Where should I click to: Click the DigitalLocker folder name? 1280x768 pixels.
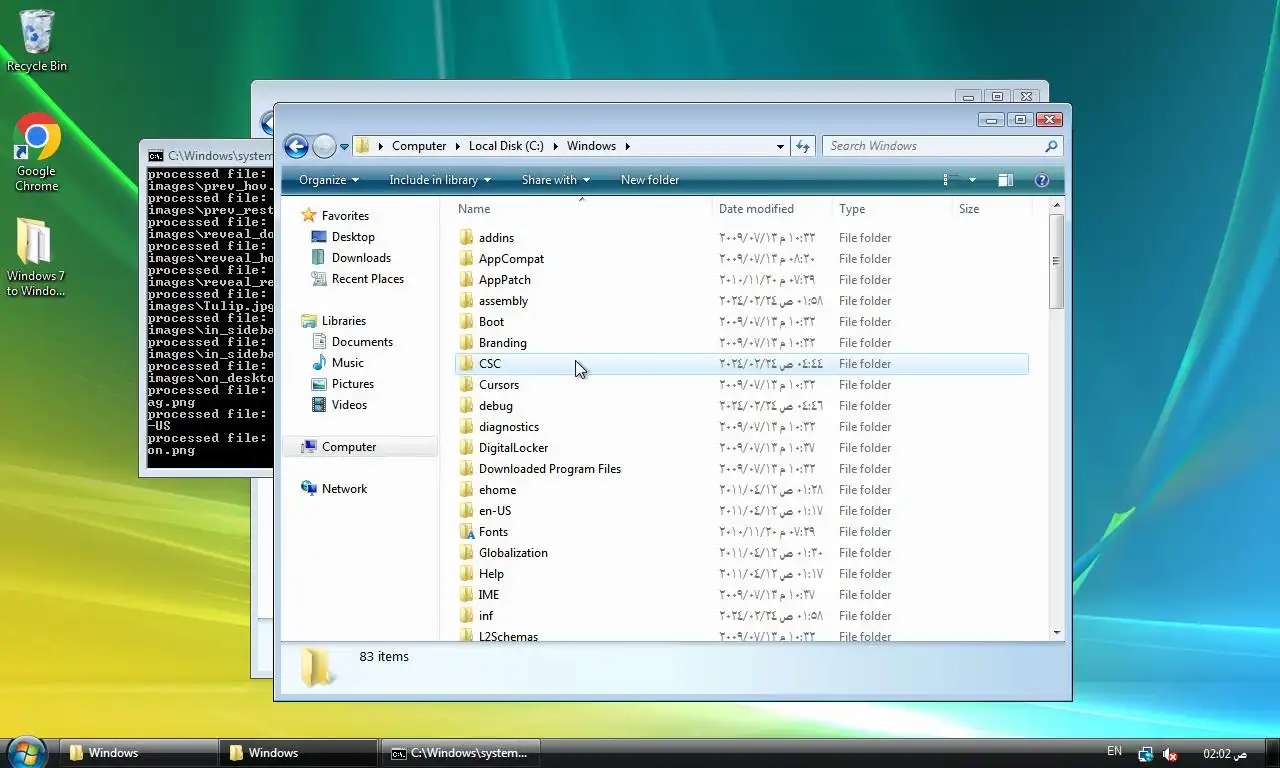(x=513, y=448)
